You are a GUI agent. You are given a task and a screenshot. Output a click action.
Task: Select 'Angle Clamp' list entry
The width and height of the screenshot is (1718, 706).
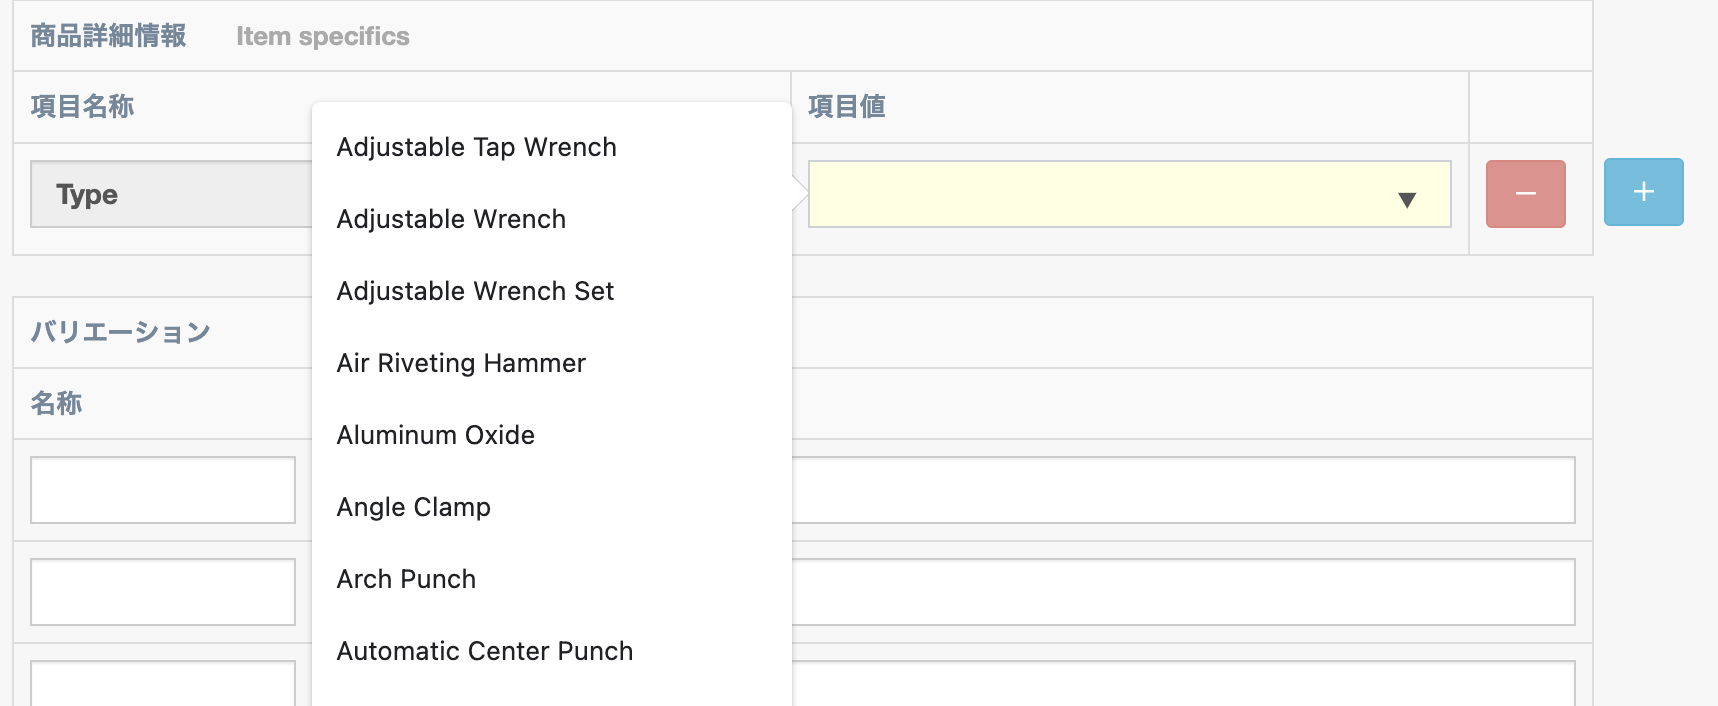coord(413,507)
